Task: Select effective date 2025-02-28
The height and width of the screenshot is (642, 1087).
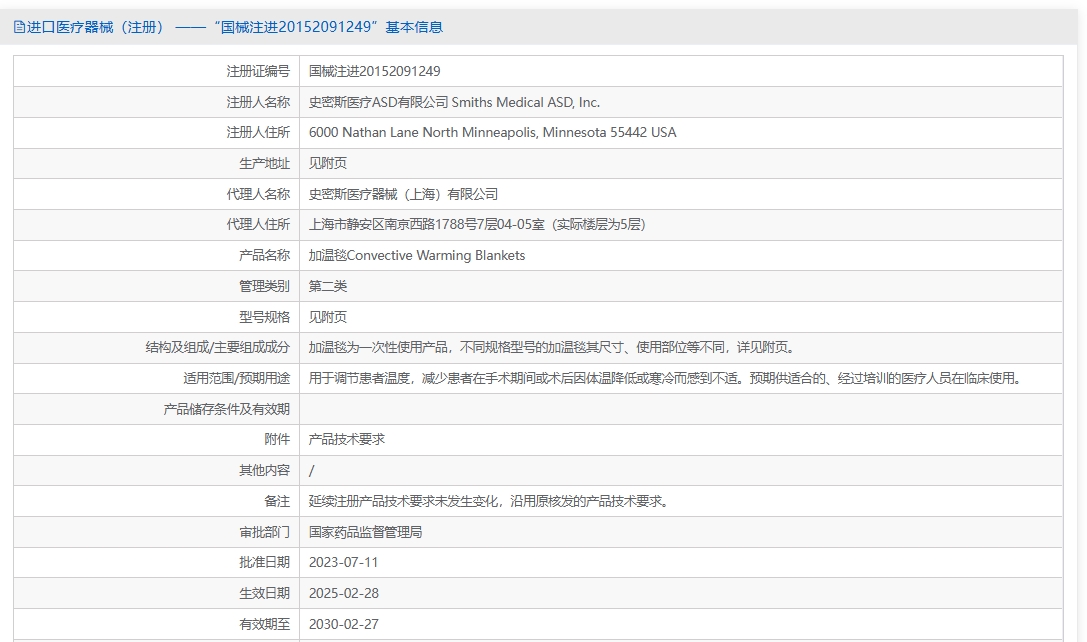Action: click(x=344, y=593)
